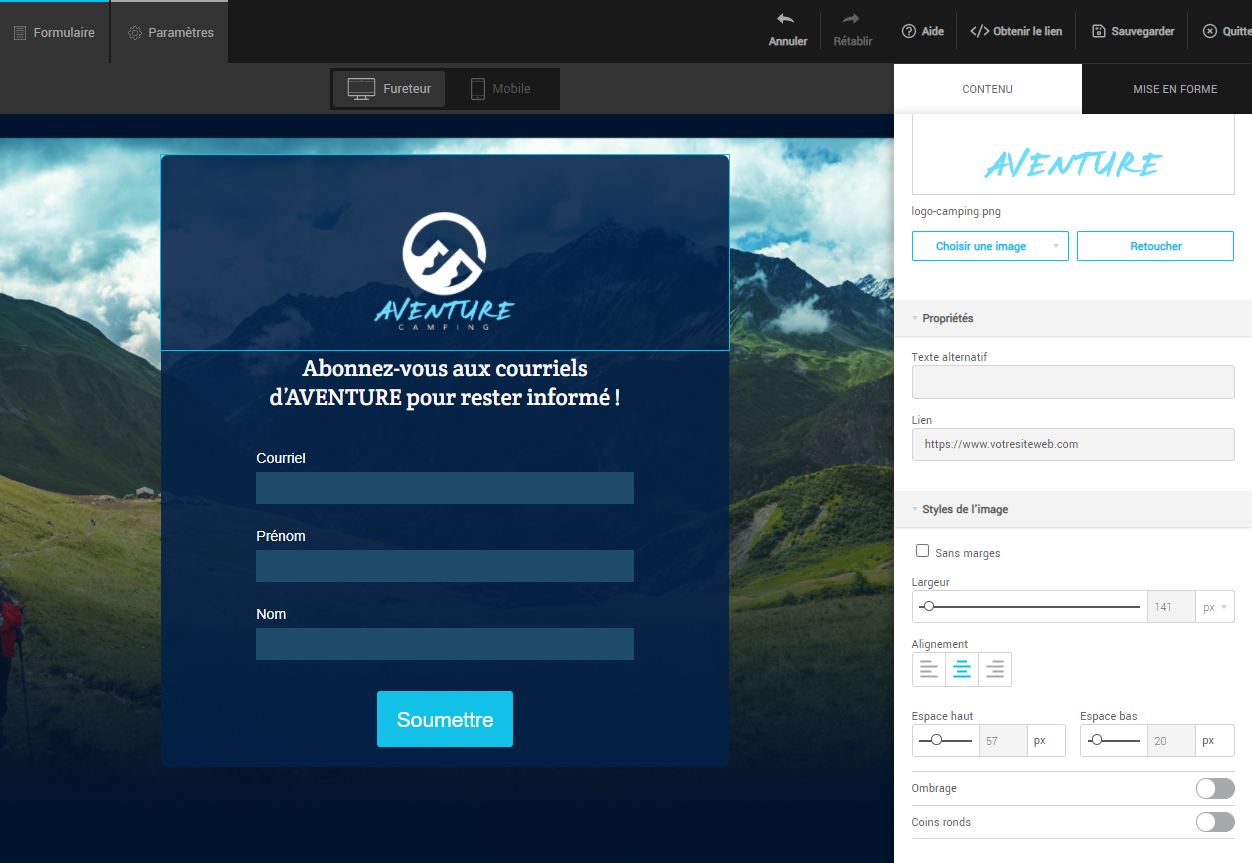Switch to the MISE EN FORME tab
The height and width of the screenshot is (863, 1252).
coord(1174,89)
